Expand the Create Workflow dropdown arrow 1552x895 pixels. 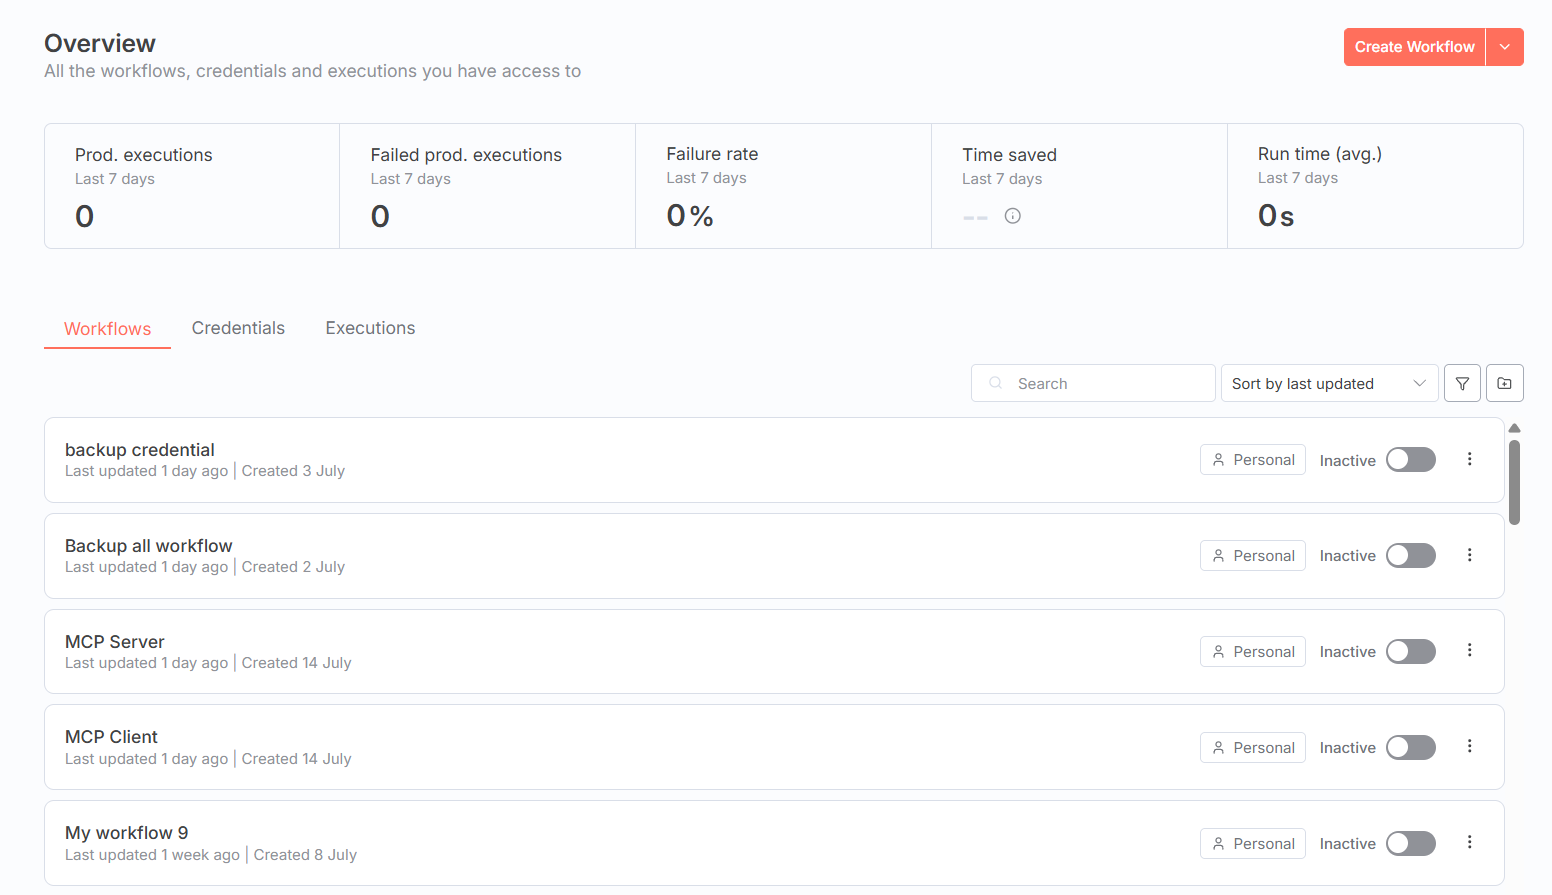coord(1505,47)
